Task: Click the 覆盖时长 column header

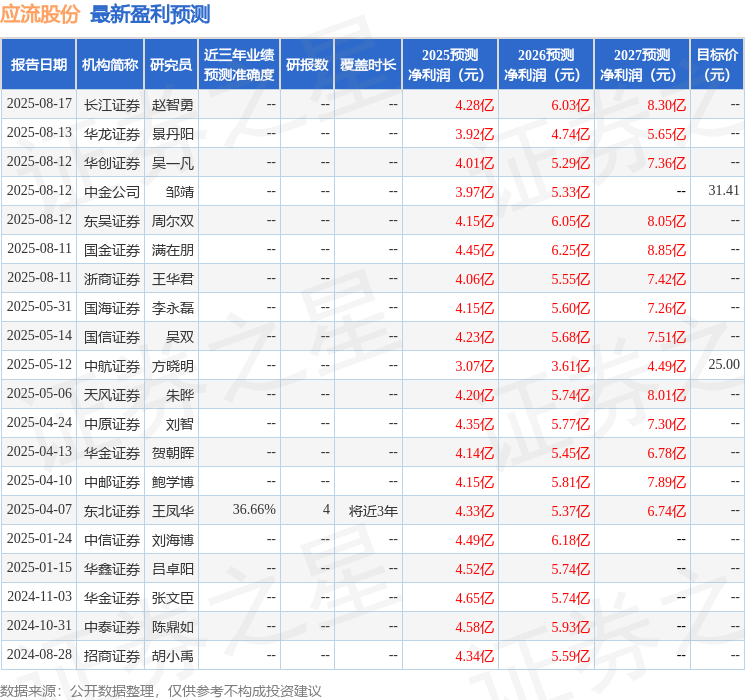Action: [x=368, y=65]
